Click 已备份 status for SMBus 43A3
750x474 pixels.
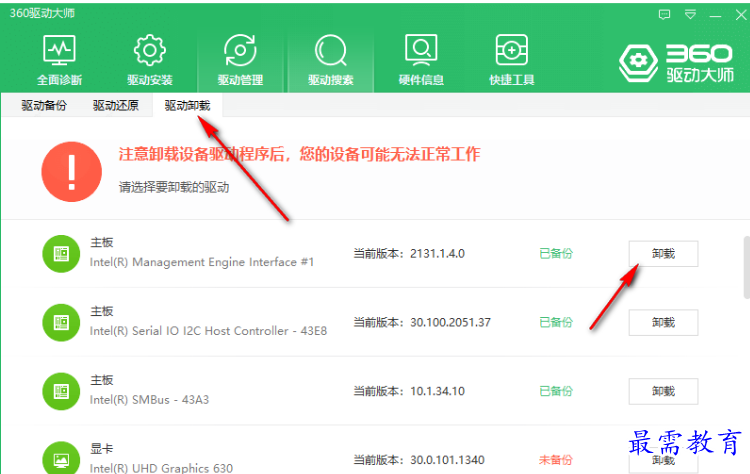[556, 391]
